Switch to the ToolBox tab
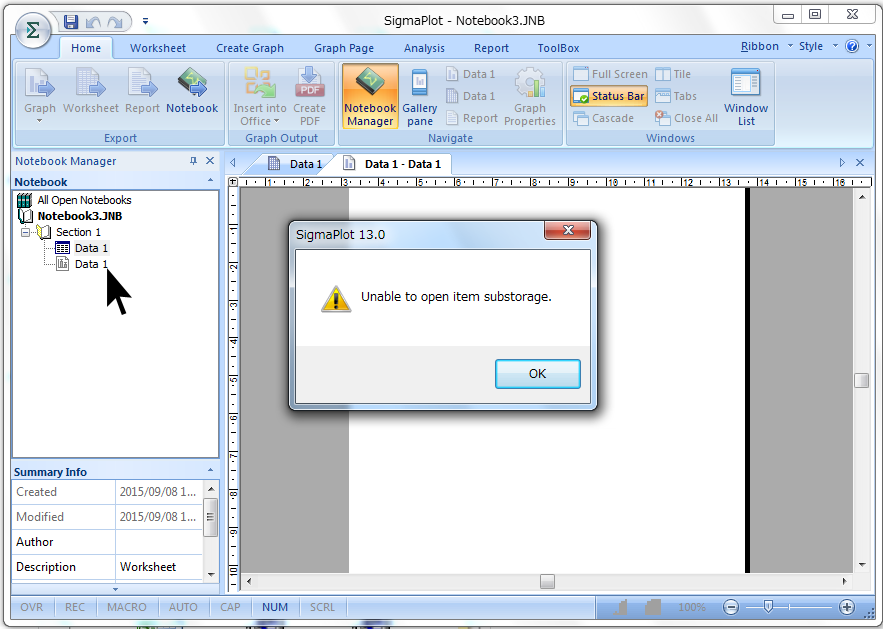 [558, 48]
